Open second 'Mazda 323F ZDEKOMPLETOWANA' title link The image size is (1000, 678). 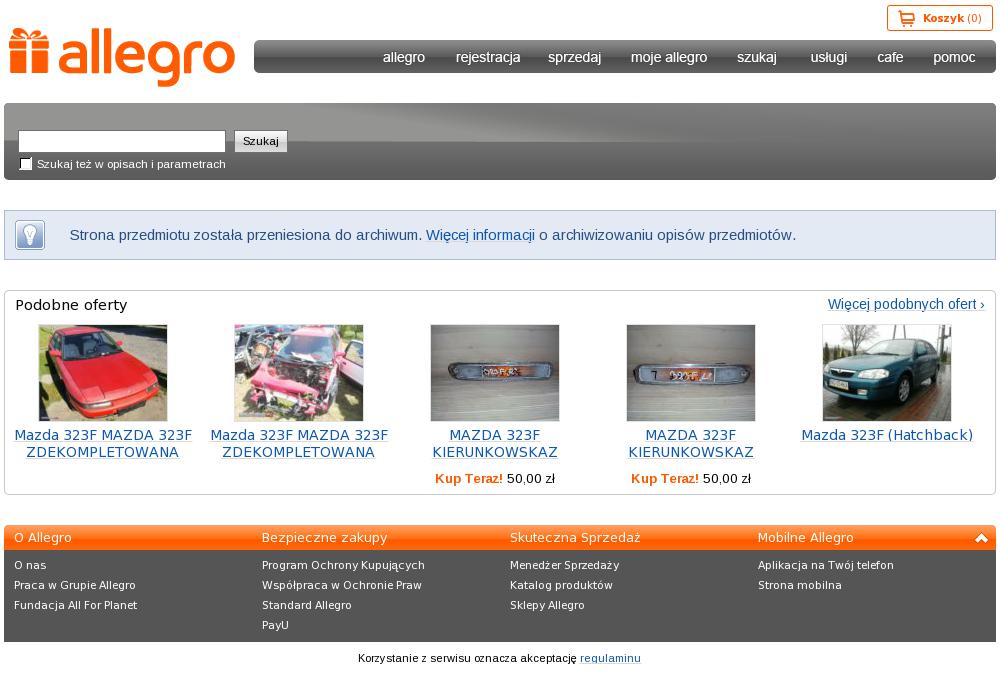pyautogui.click(x=298, y=443)
